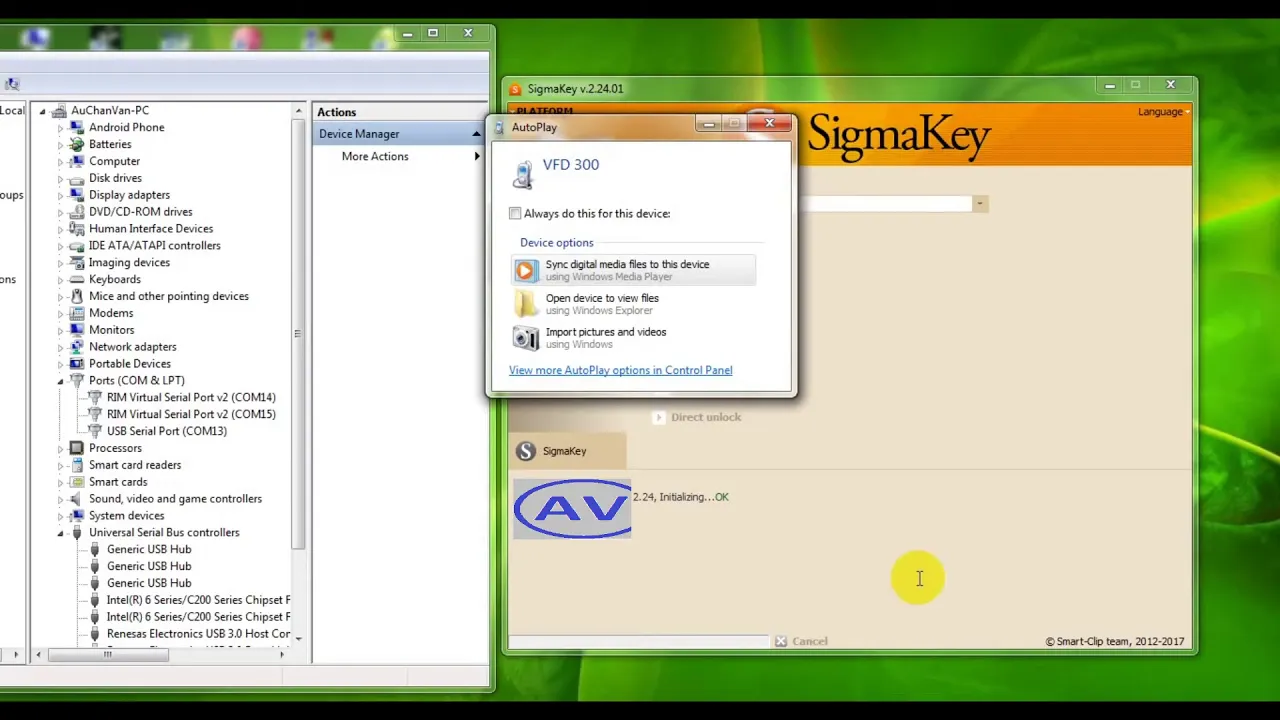1280x720 pixels.
Task: Click the AV logo thumbnail in SigmaKey log
Action: pos(572,509)
